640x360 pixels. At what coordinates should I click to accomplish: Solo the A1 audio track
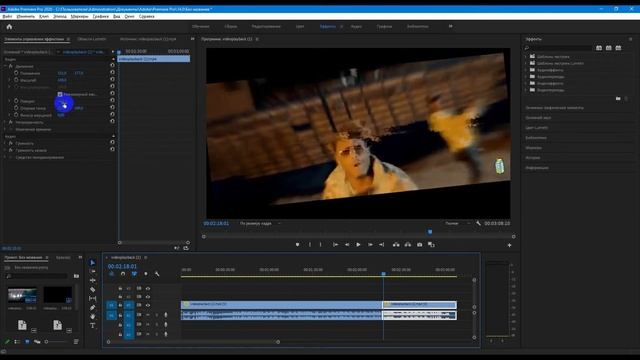pyautogui.click(x=157, y=315)
